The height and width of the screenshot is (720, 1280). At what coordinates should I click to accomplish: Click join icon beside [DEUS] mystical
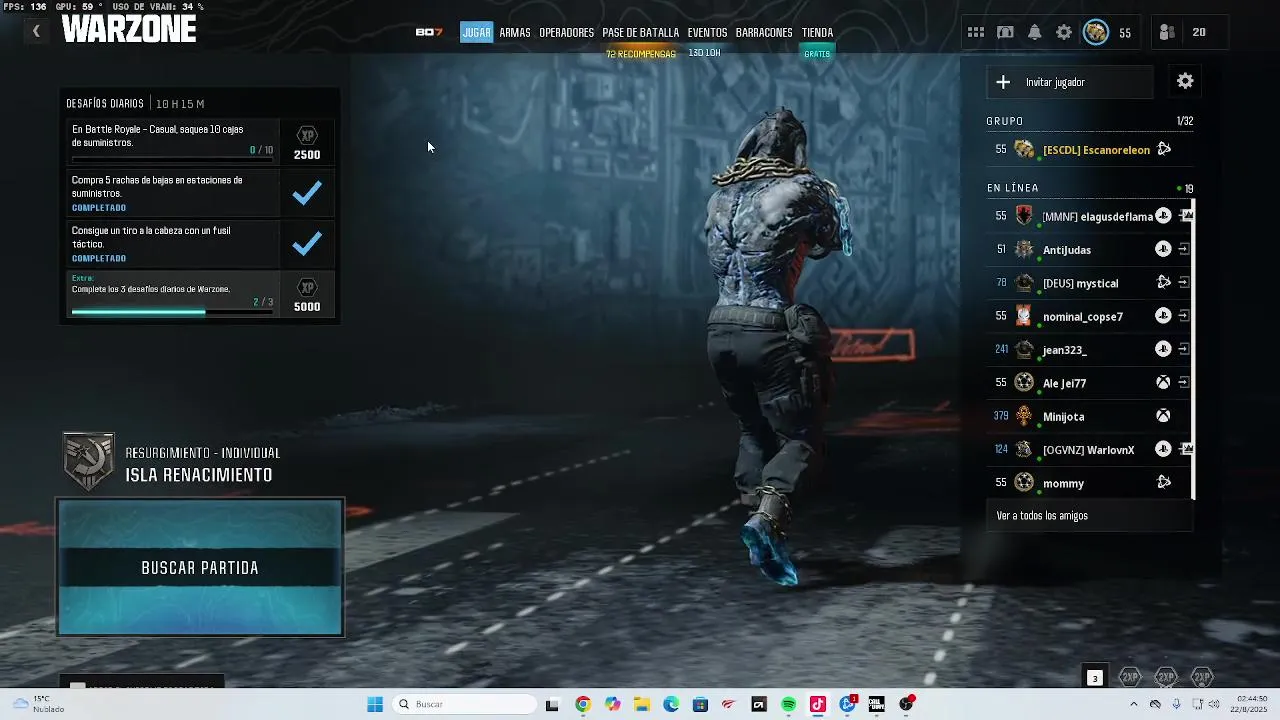(1184, 283)
